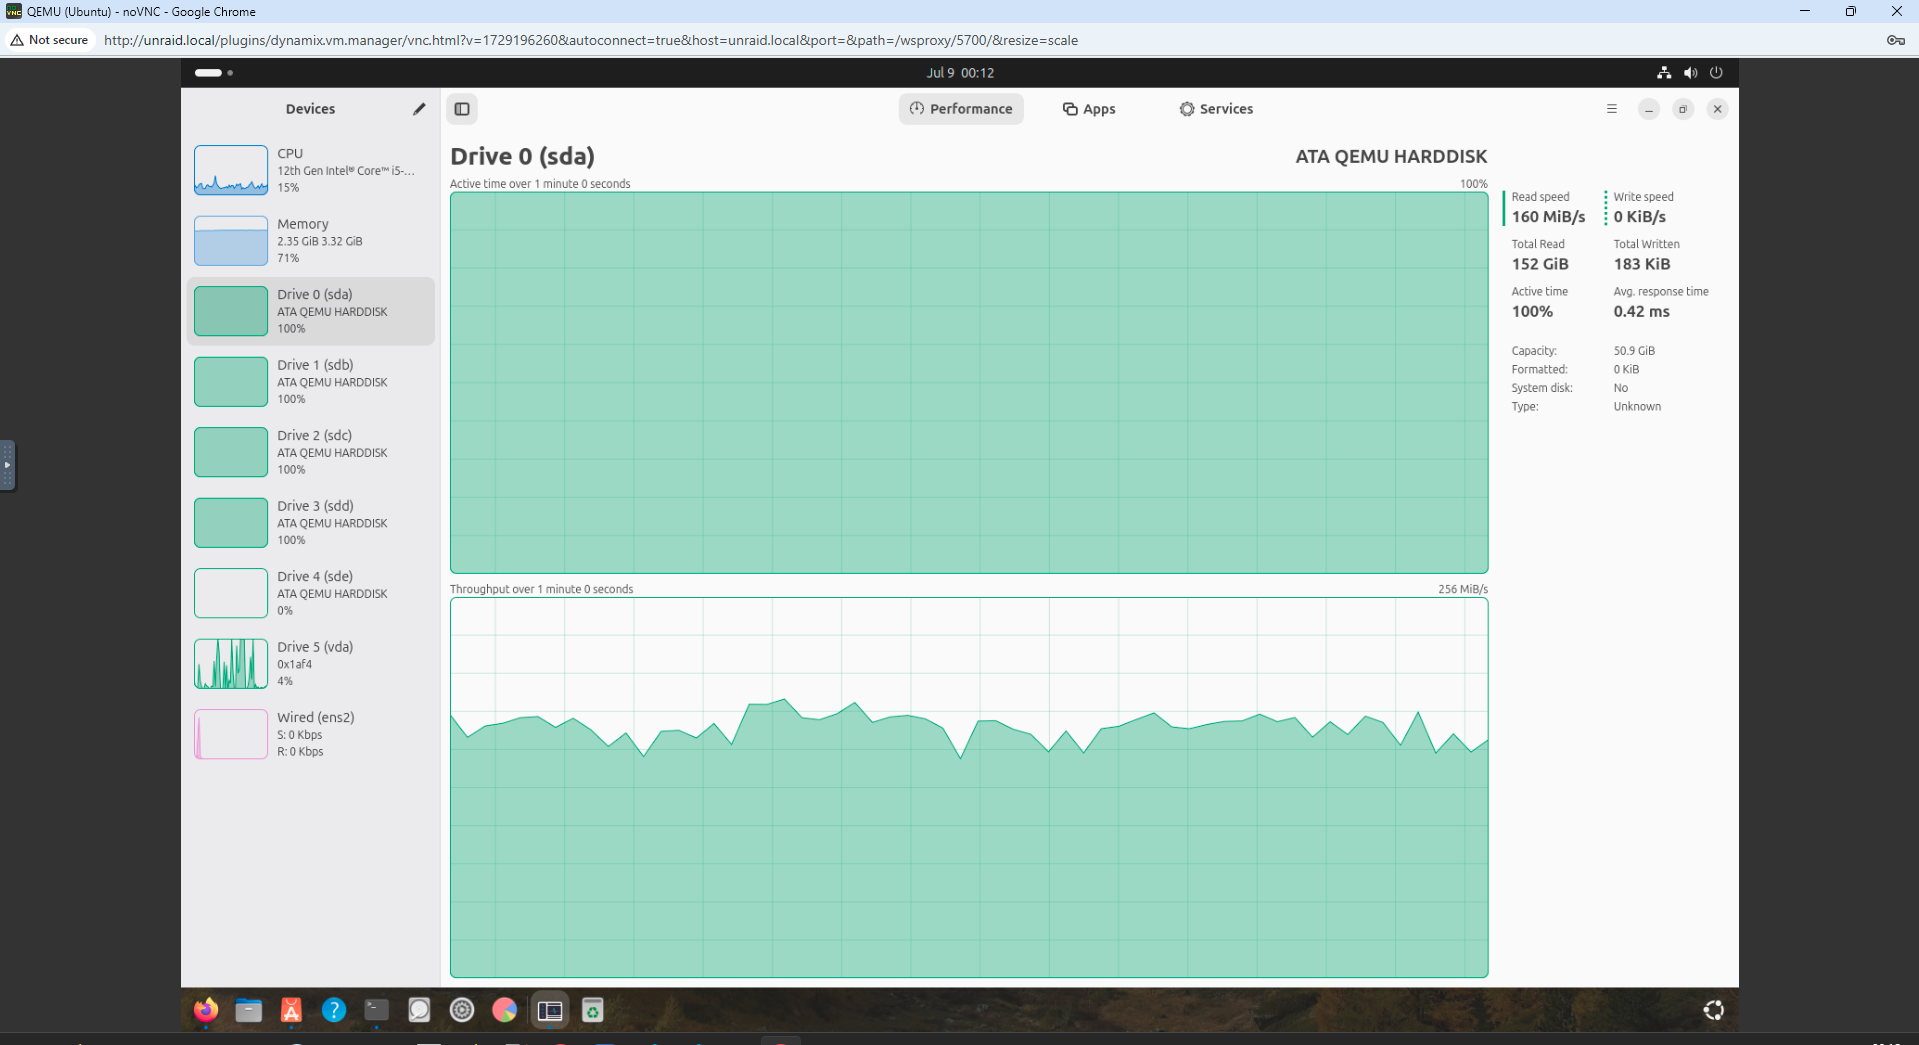Click the Avg. response time 0.42 ms
This screenshot has height=1045, width=1919.
1641,311
